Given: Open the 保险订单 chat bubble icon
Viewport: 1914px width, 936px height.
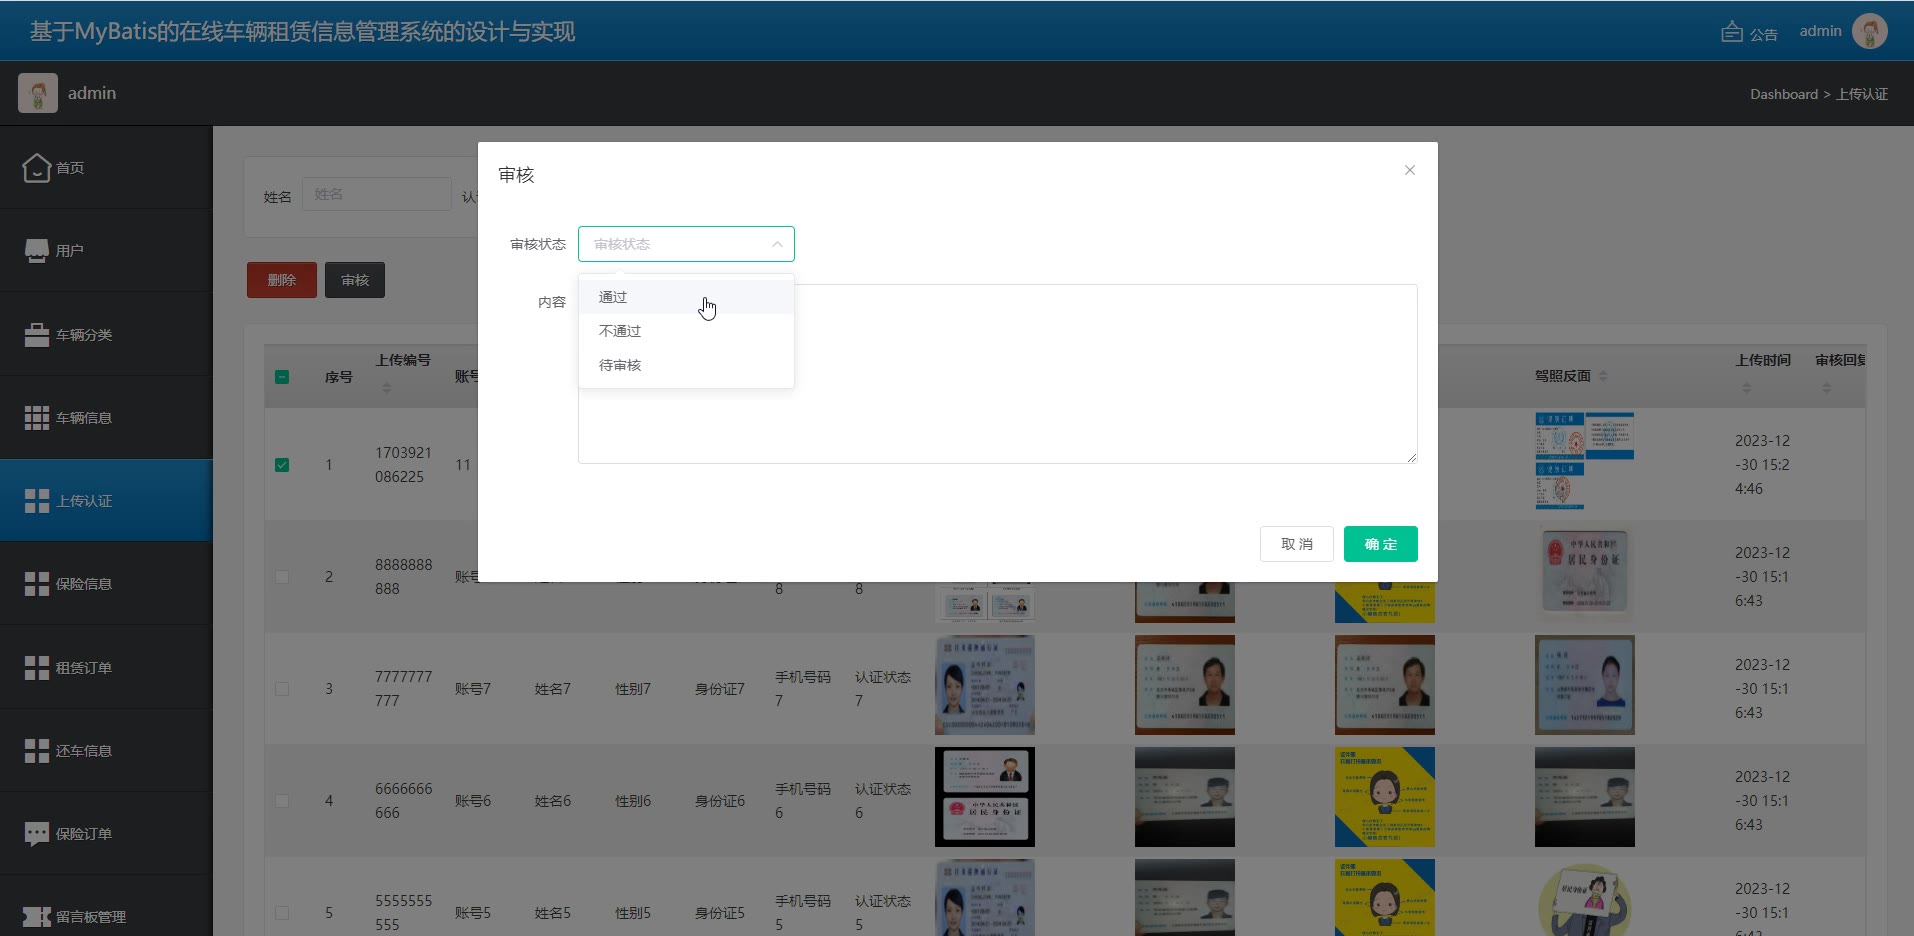Looking at the screenshot, I should point(37,834).
